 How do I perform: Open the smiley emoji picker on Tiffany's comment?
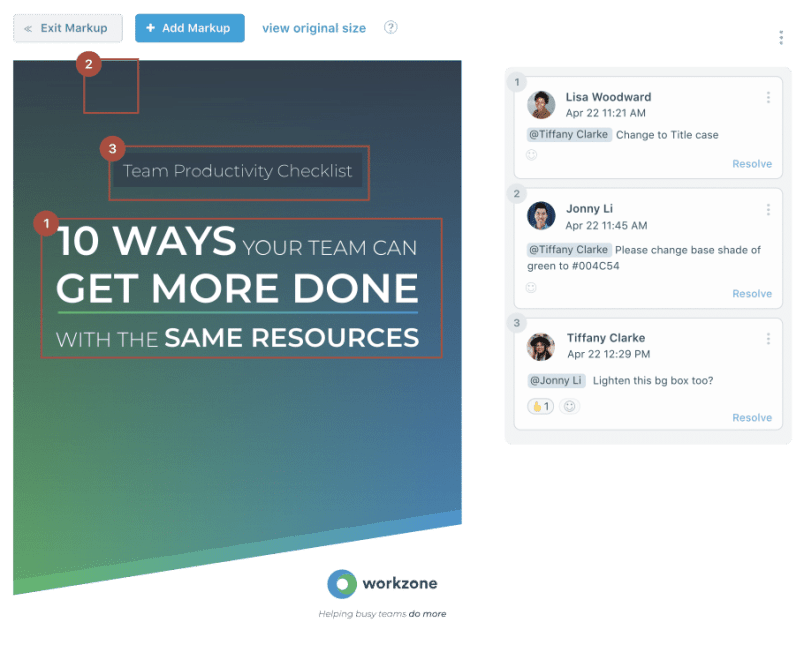(570, 406)
